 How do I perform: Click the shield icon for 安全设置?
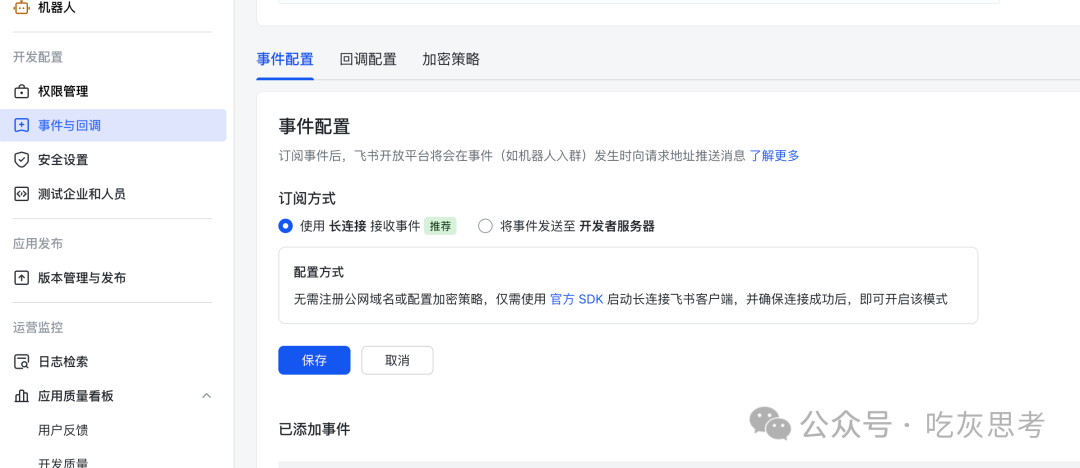(22, 160)
